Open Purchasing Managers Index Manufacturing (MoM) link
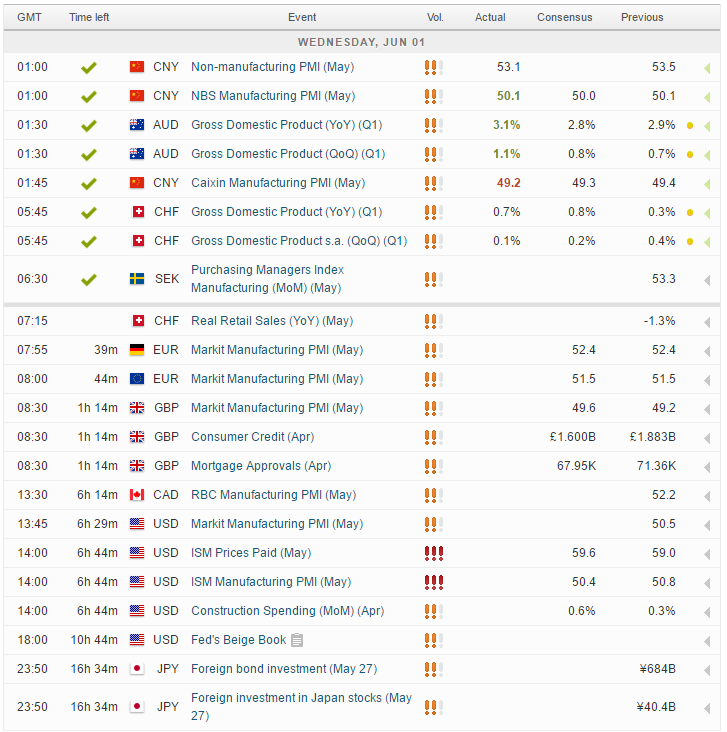The image size is (727, 732). pos(268,279)
